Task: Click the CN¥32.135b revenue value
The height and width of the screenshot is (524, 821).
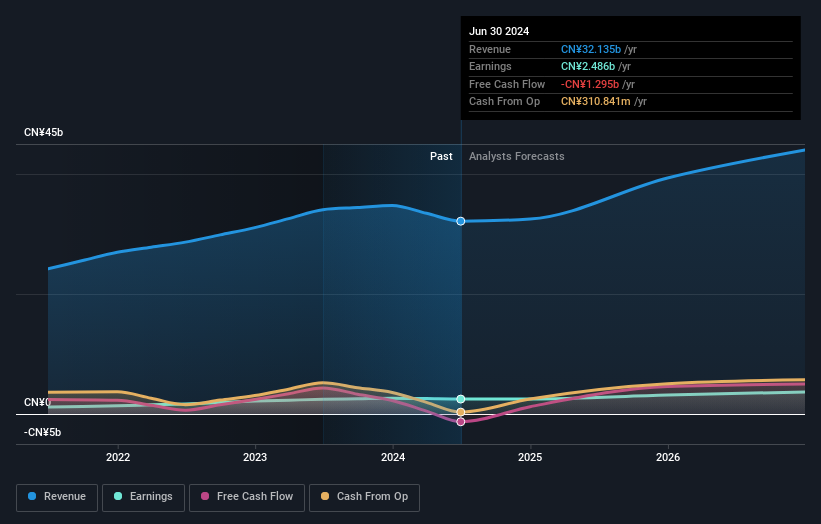Action: pos(591,49)
